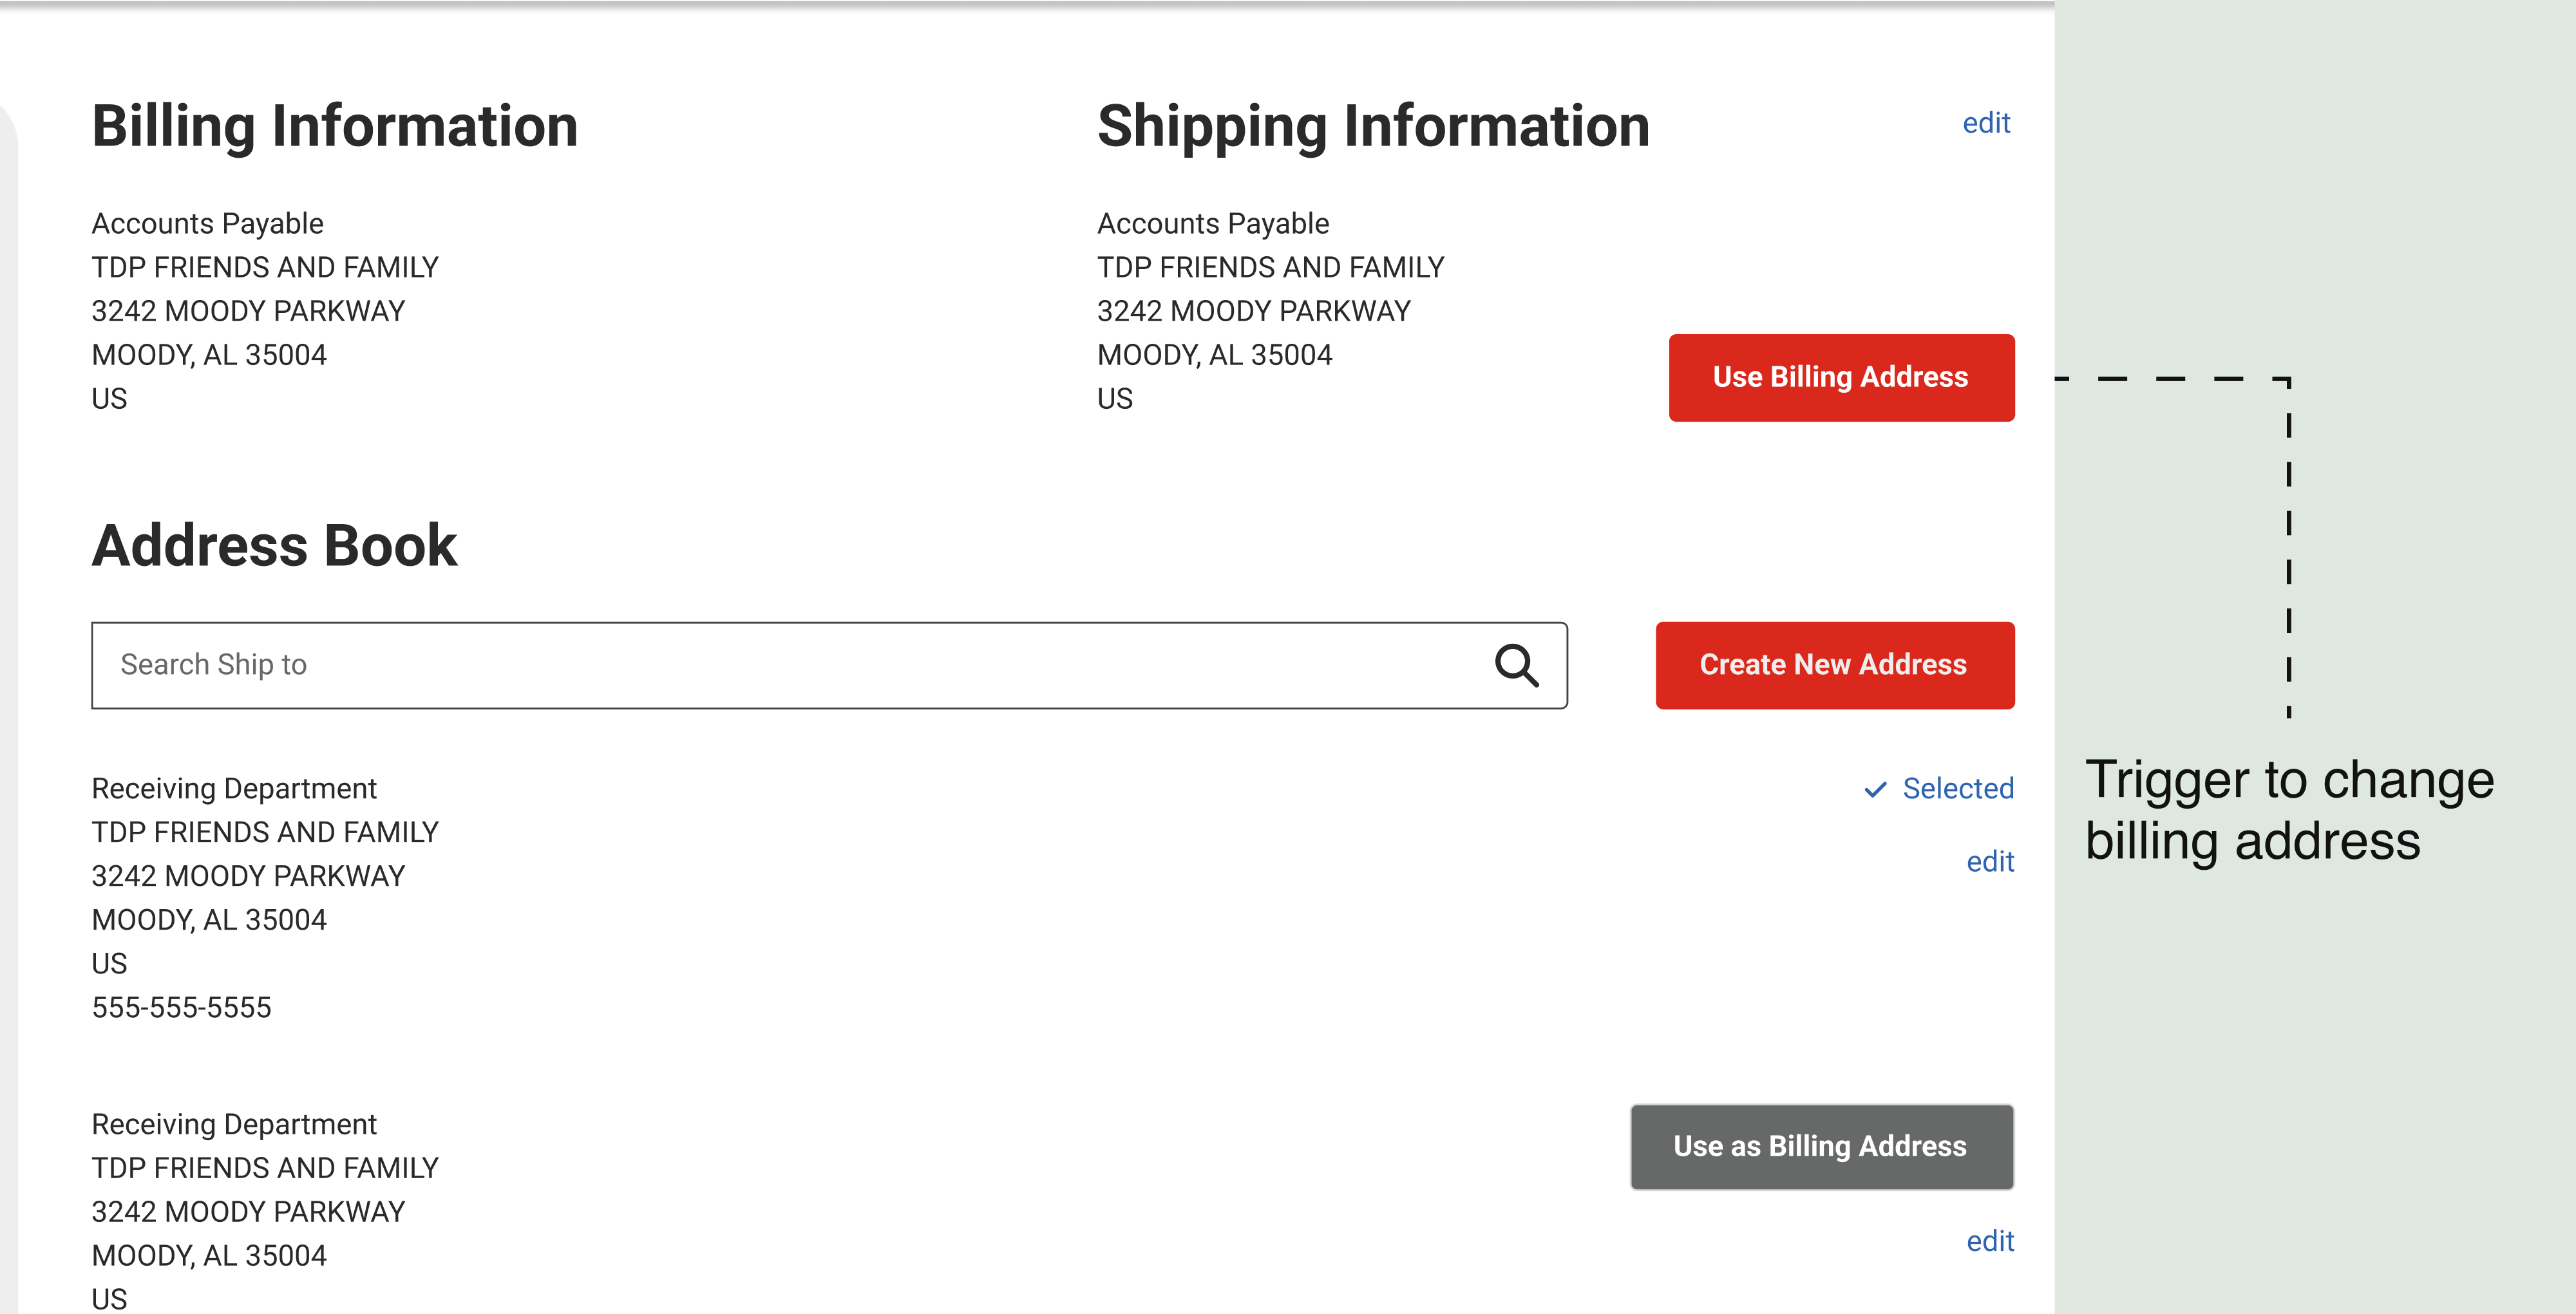Click the Selected status label
This screenshot has height=1314, width=2576.
[x=1957, y=788]
